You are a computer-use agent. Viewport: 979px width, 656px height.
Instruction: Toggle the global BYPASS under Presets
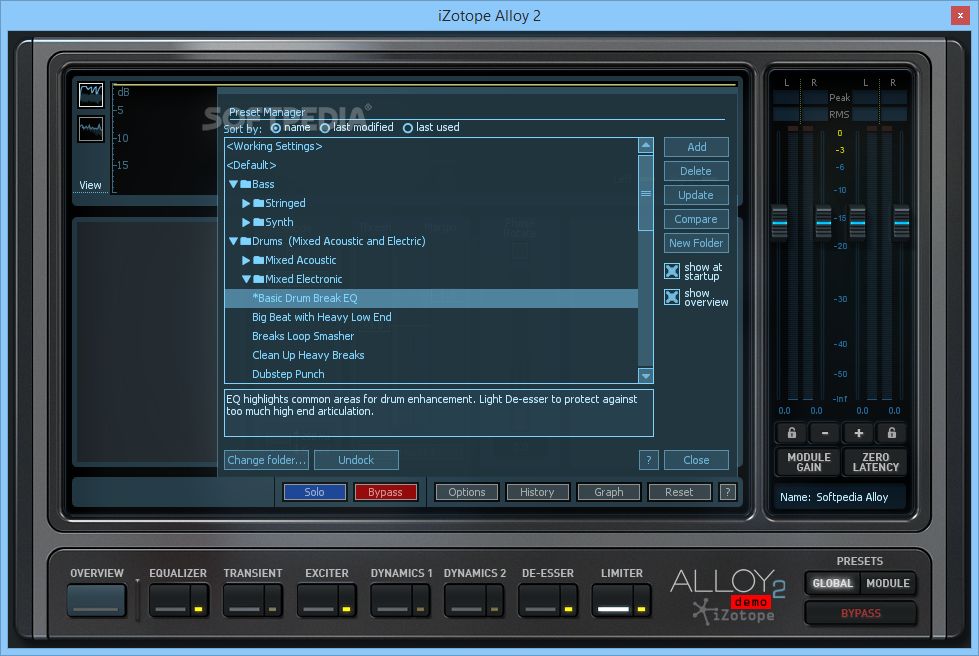(860, 613)
